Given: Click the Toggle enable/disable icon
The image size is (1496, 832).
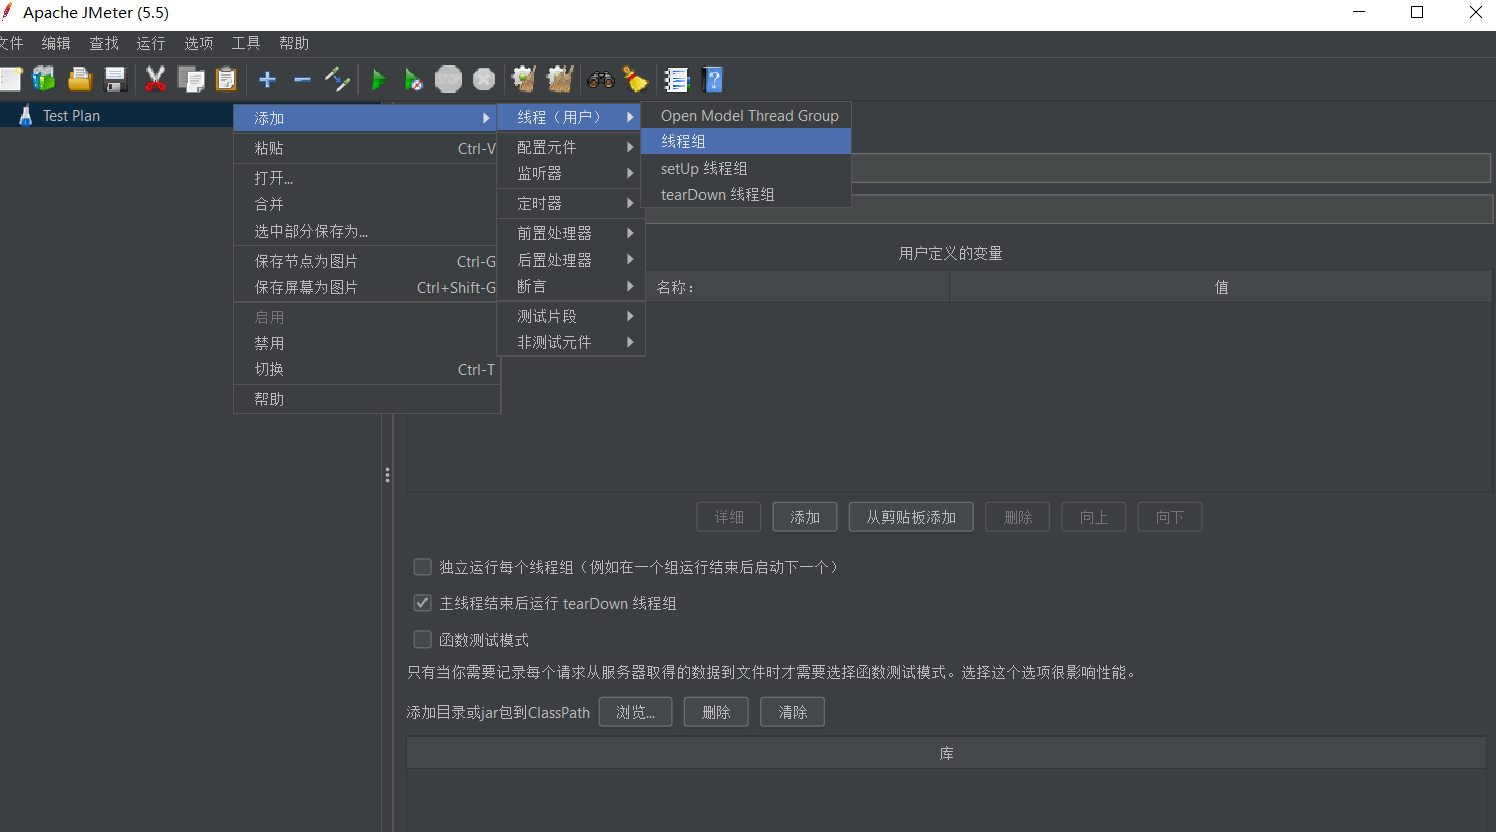Looking at the screenshot, I should tap(337, 79).
